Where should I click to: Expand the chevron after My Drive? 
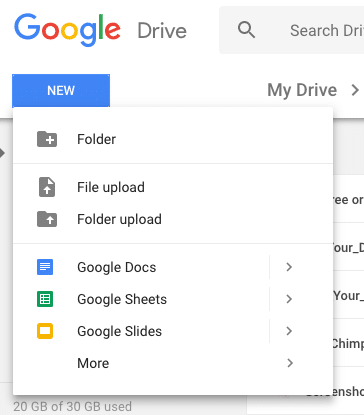coord(355,90)
